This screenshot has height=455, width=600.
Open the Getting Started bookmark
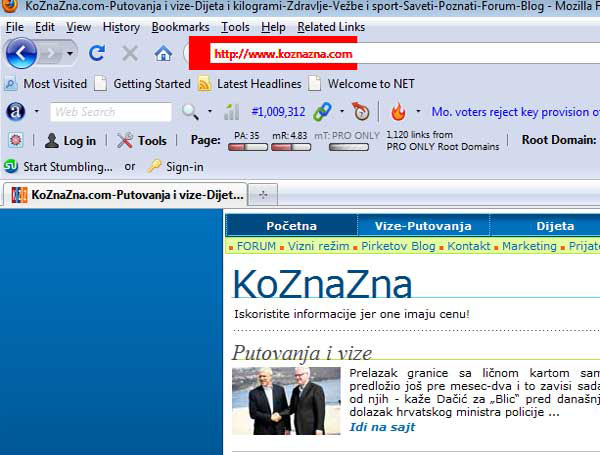pyautogui.click(x=142, y=84)
